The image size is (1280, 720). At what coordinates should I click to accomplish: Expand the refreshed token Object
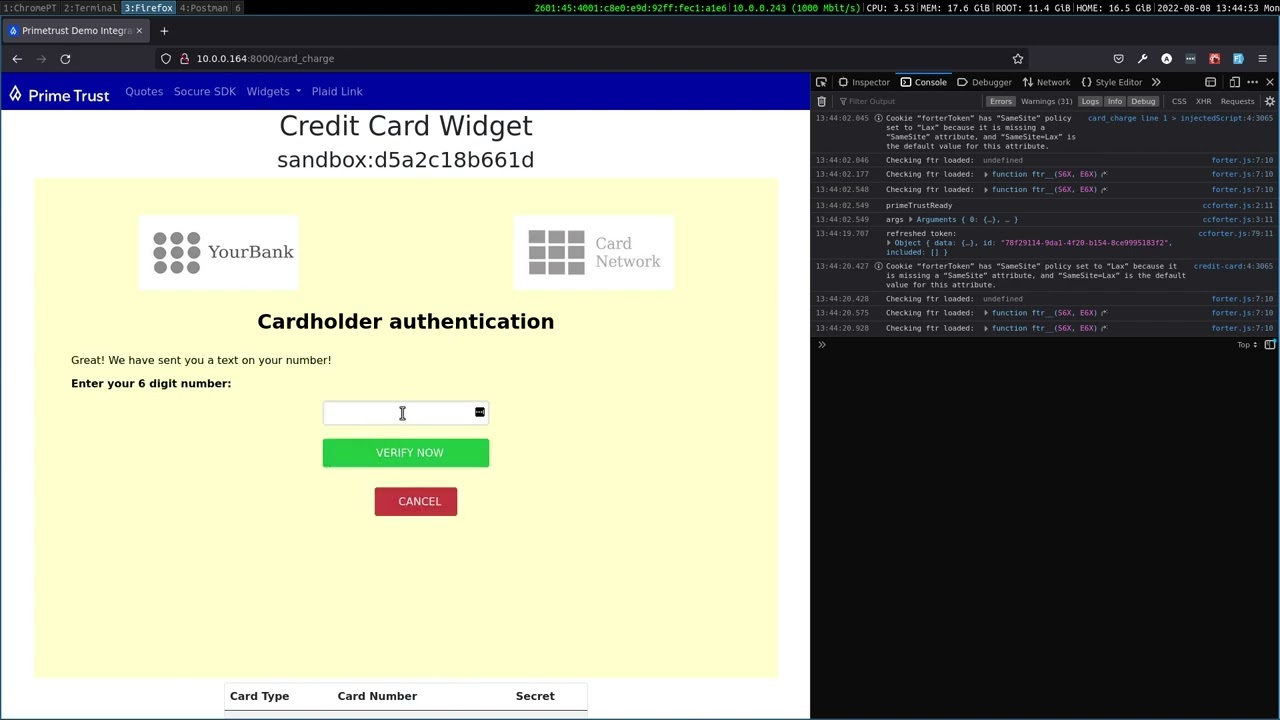(889, 243)
